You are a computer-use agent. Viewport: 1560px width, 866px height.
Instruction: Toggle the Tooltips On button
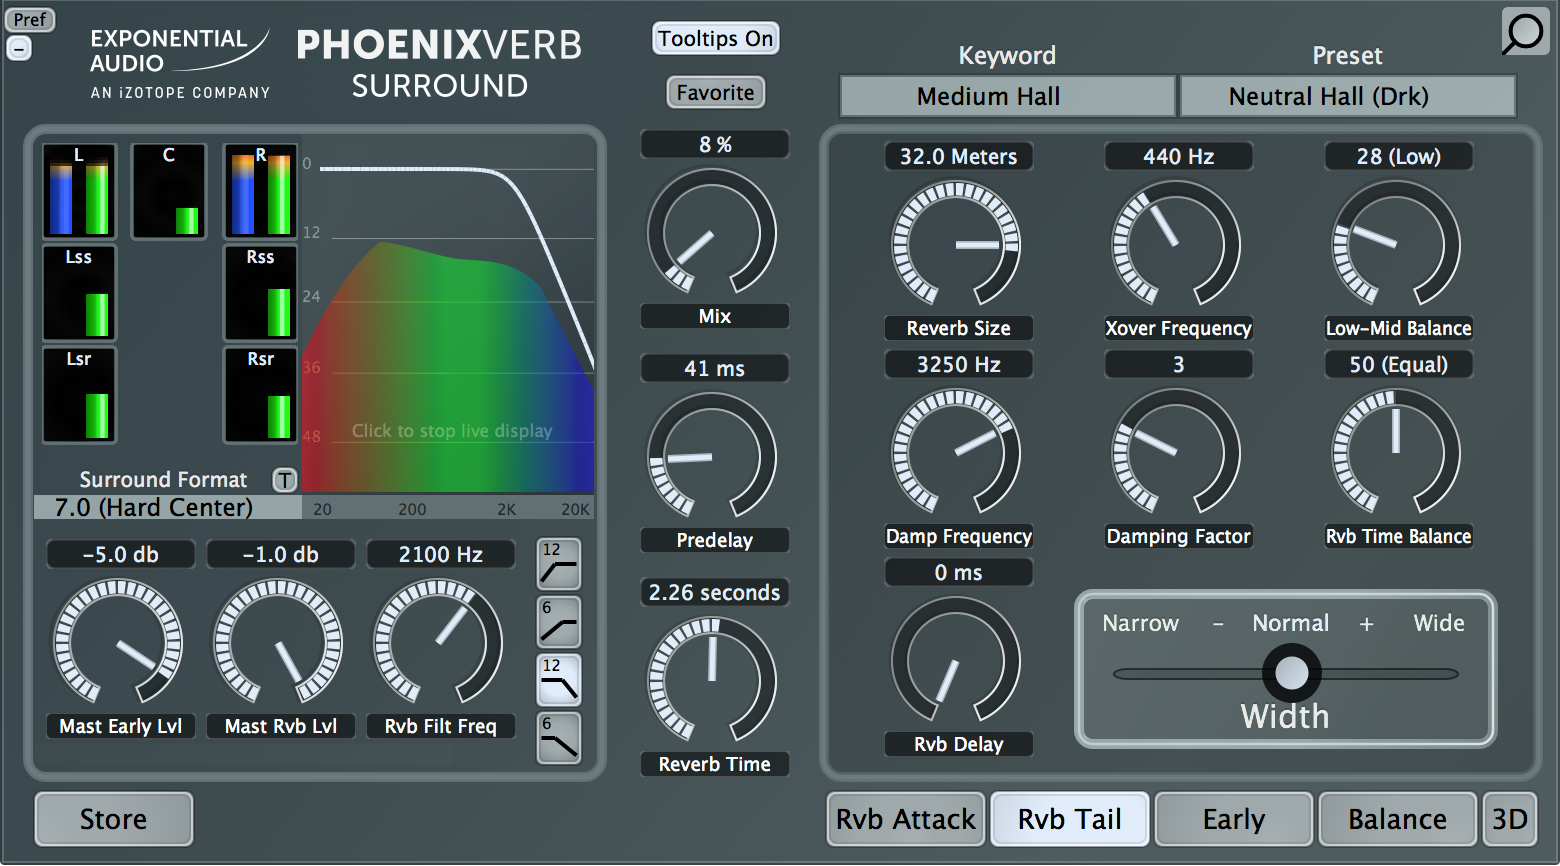coord(715,39)
